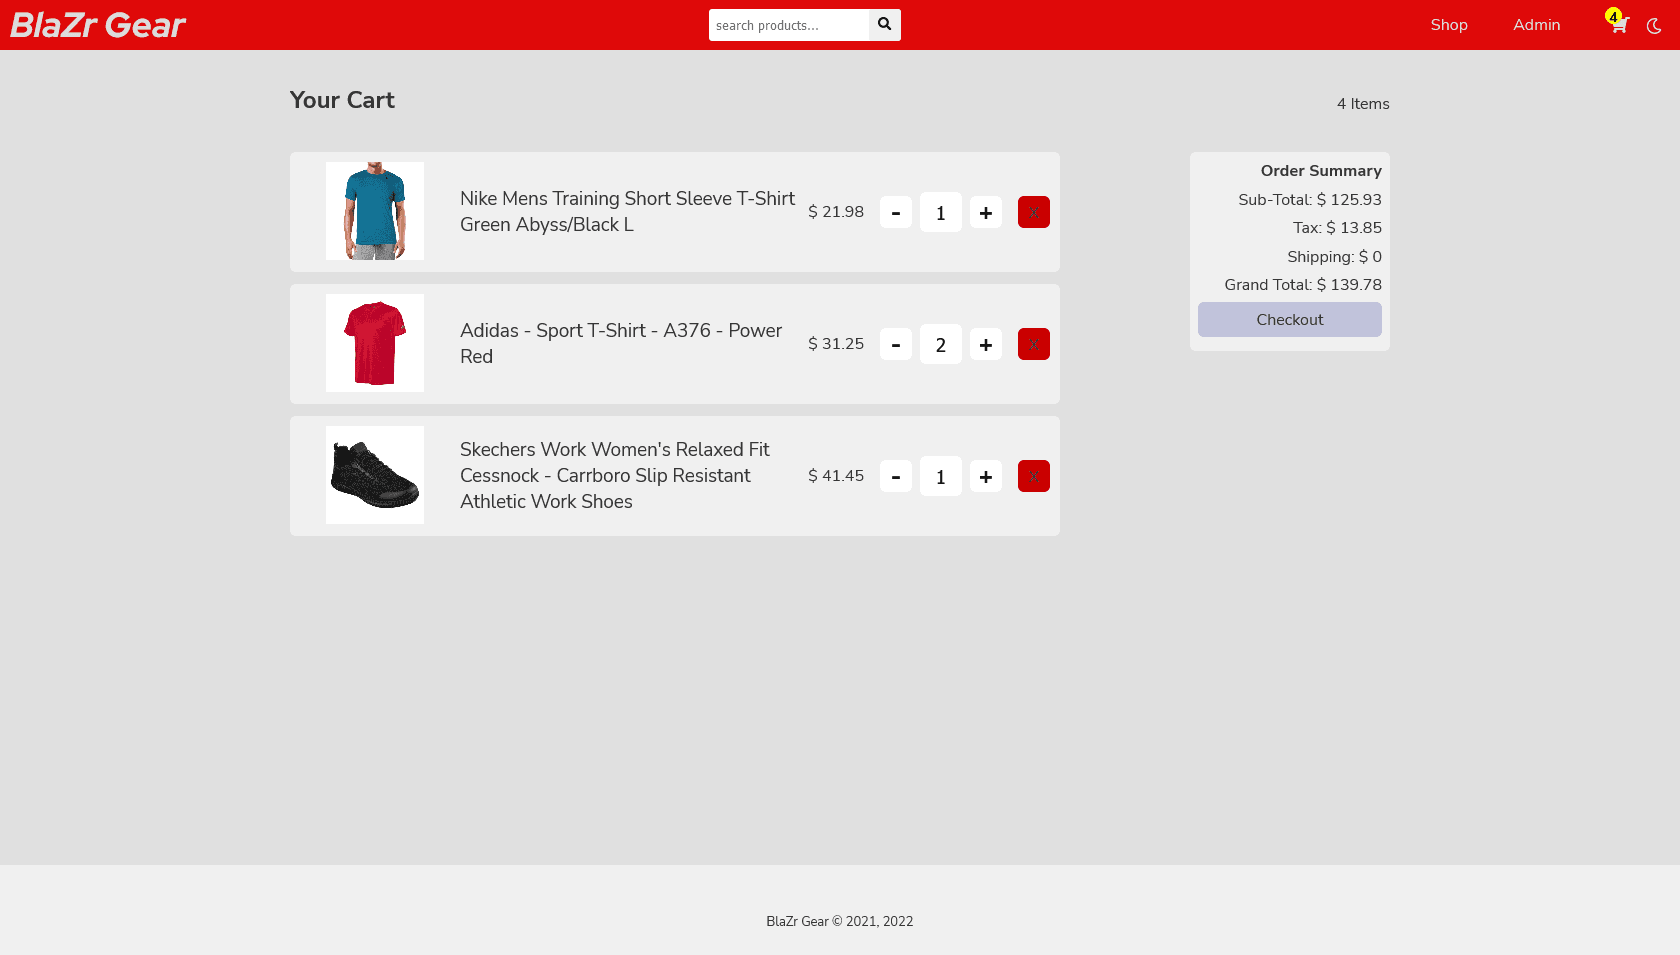Open the Shop page
Screen dimensions: 1680x955
[x=1449, y=25]
